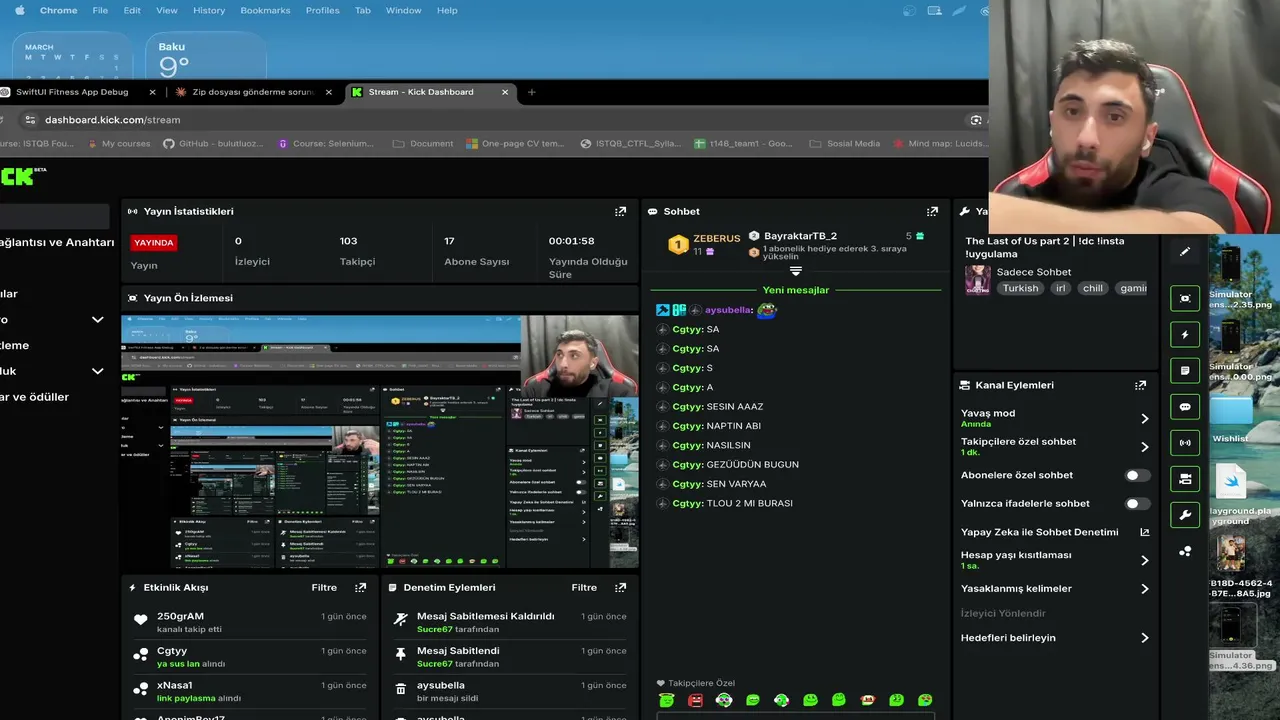Click the pencil edit icon in right toolbar
Image resolution: width=1280 pixels, height=720 pixels.
click(1185, 252)
